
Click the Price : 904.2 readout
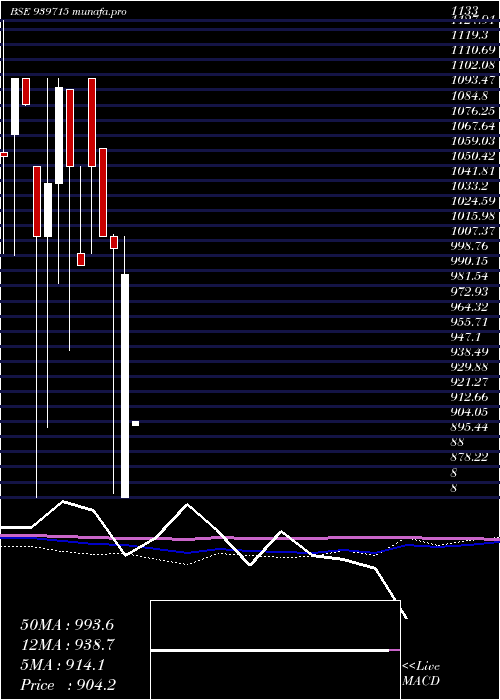tap(68, 685)
